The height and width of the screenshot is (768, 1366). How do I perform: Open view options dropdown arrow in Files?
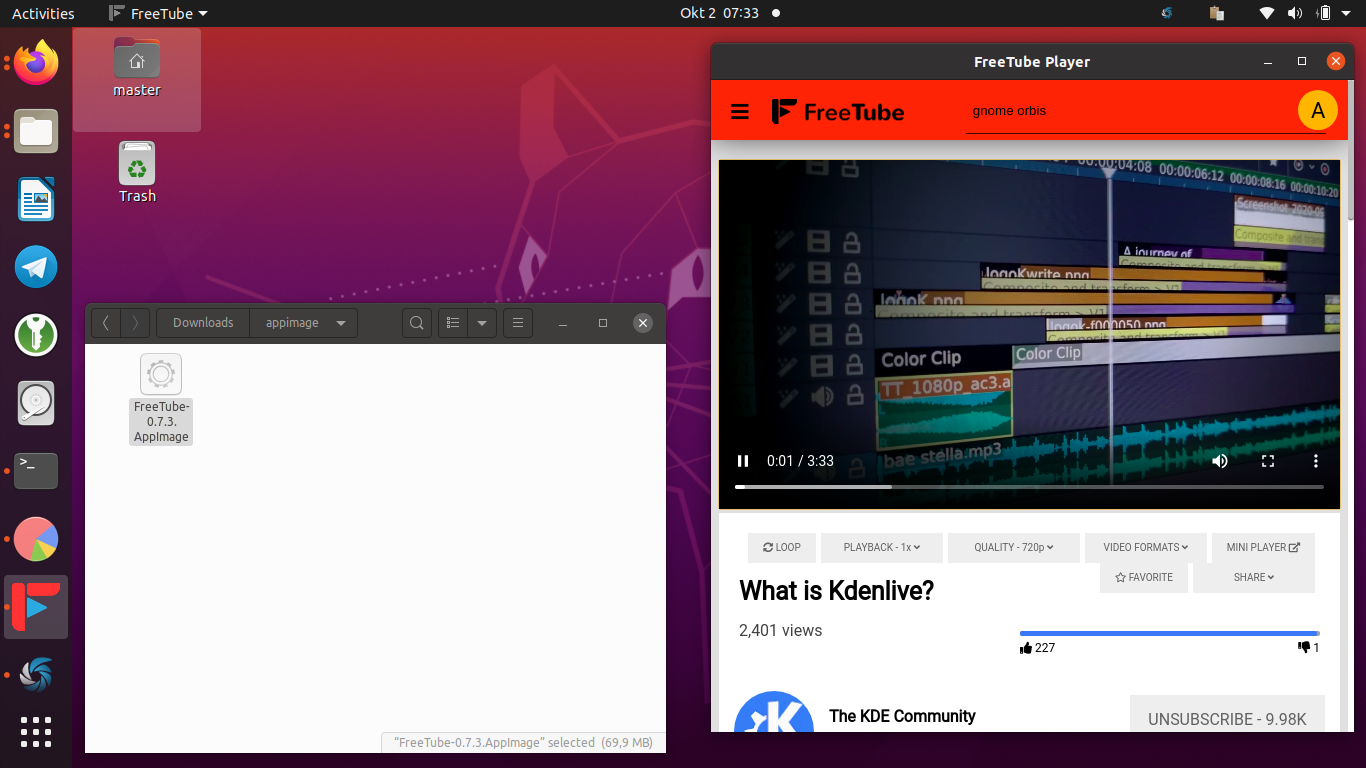[482, 323]
